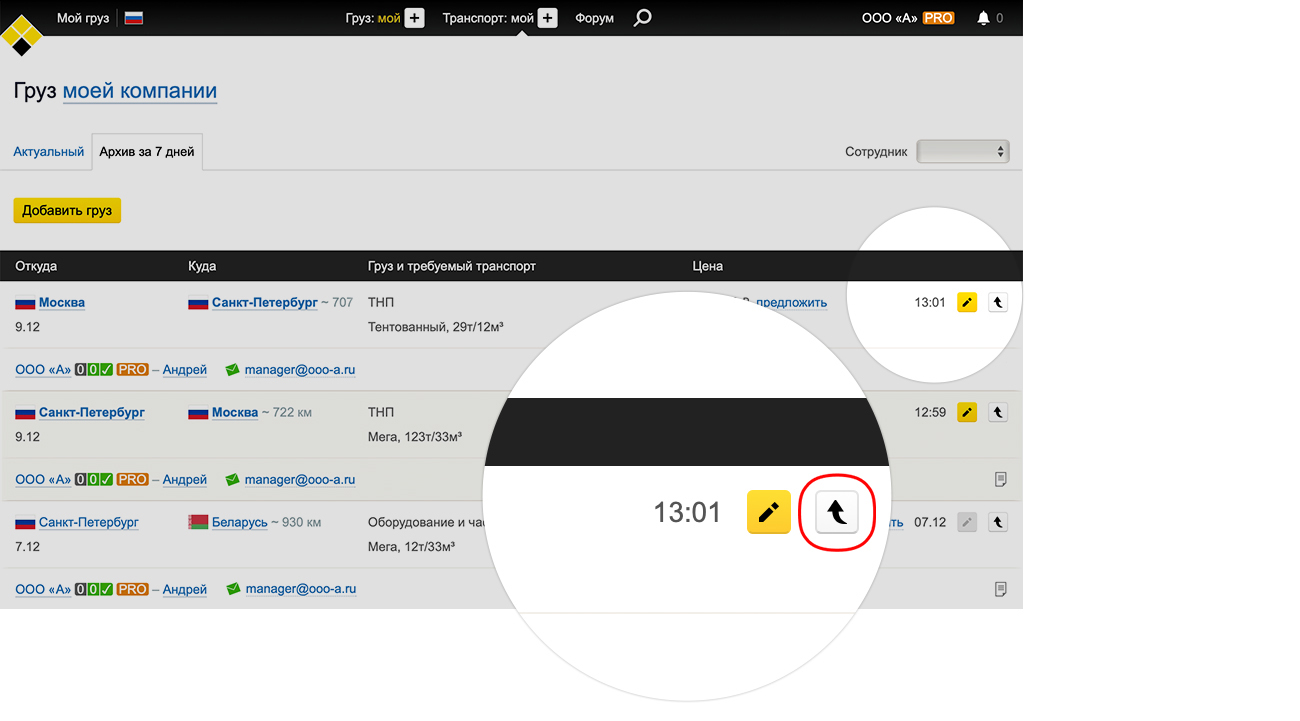Screen dimensions: 1300x721
Task: Click the Мега, 12т/33м³ text
Action: tap(412, 547)
